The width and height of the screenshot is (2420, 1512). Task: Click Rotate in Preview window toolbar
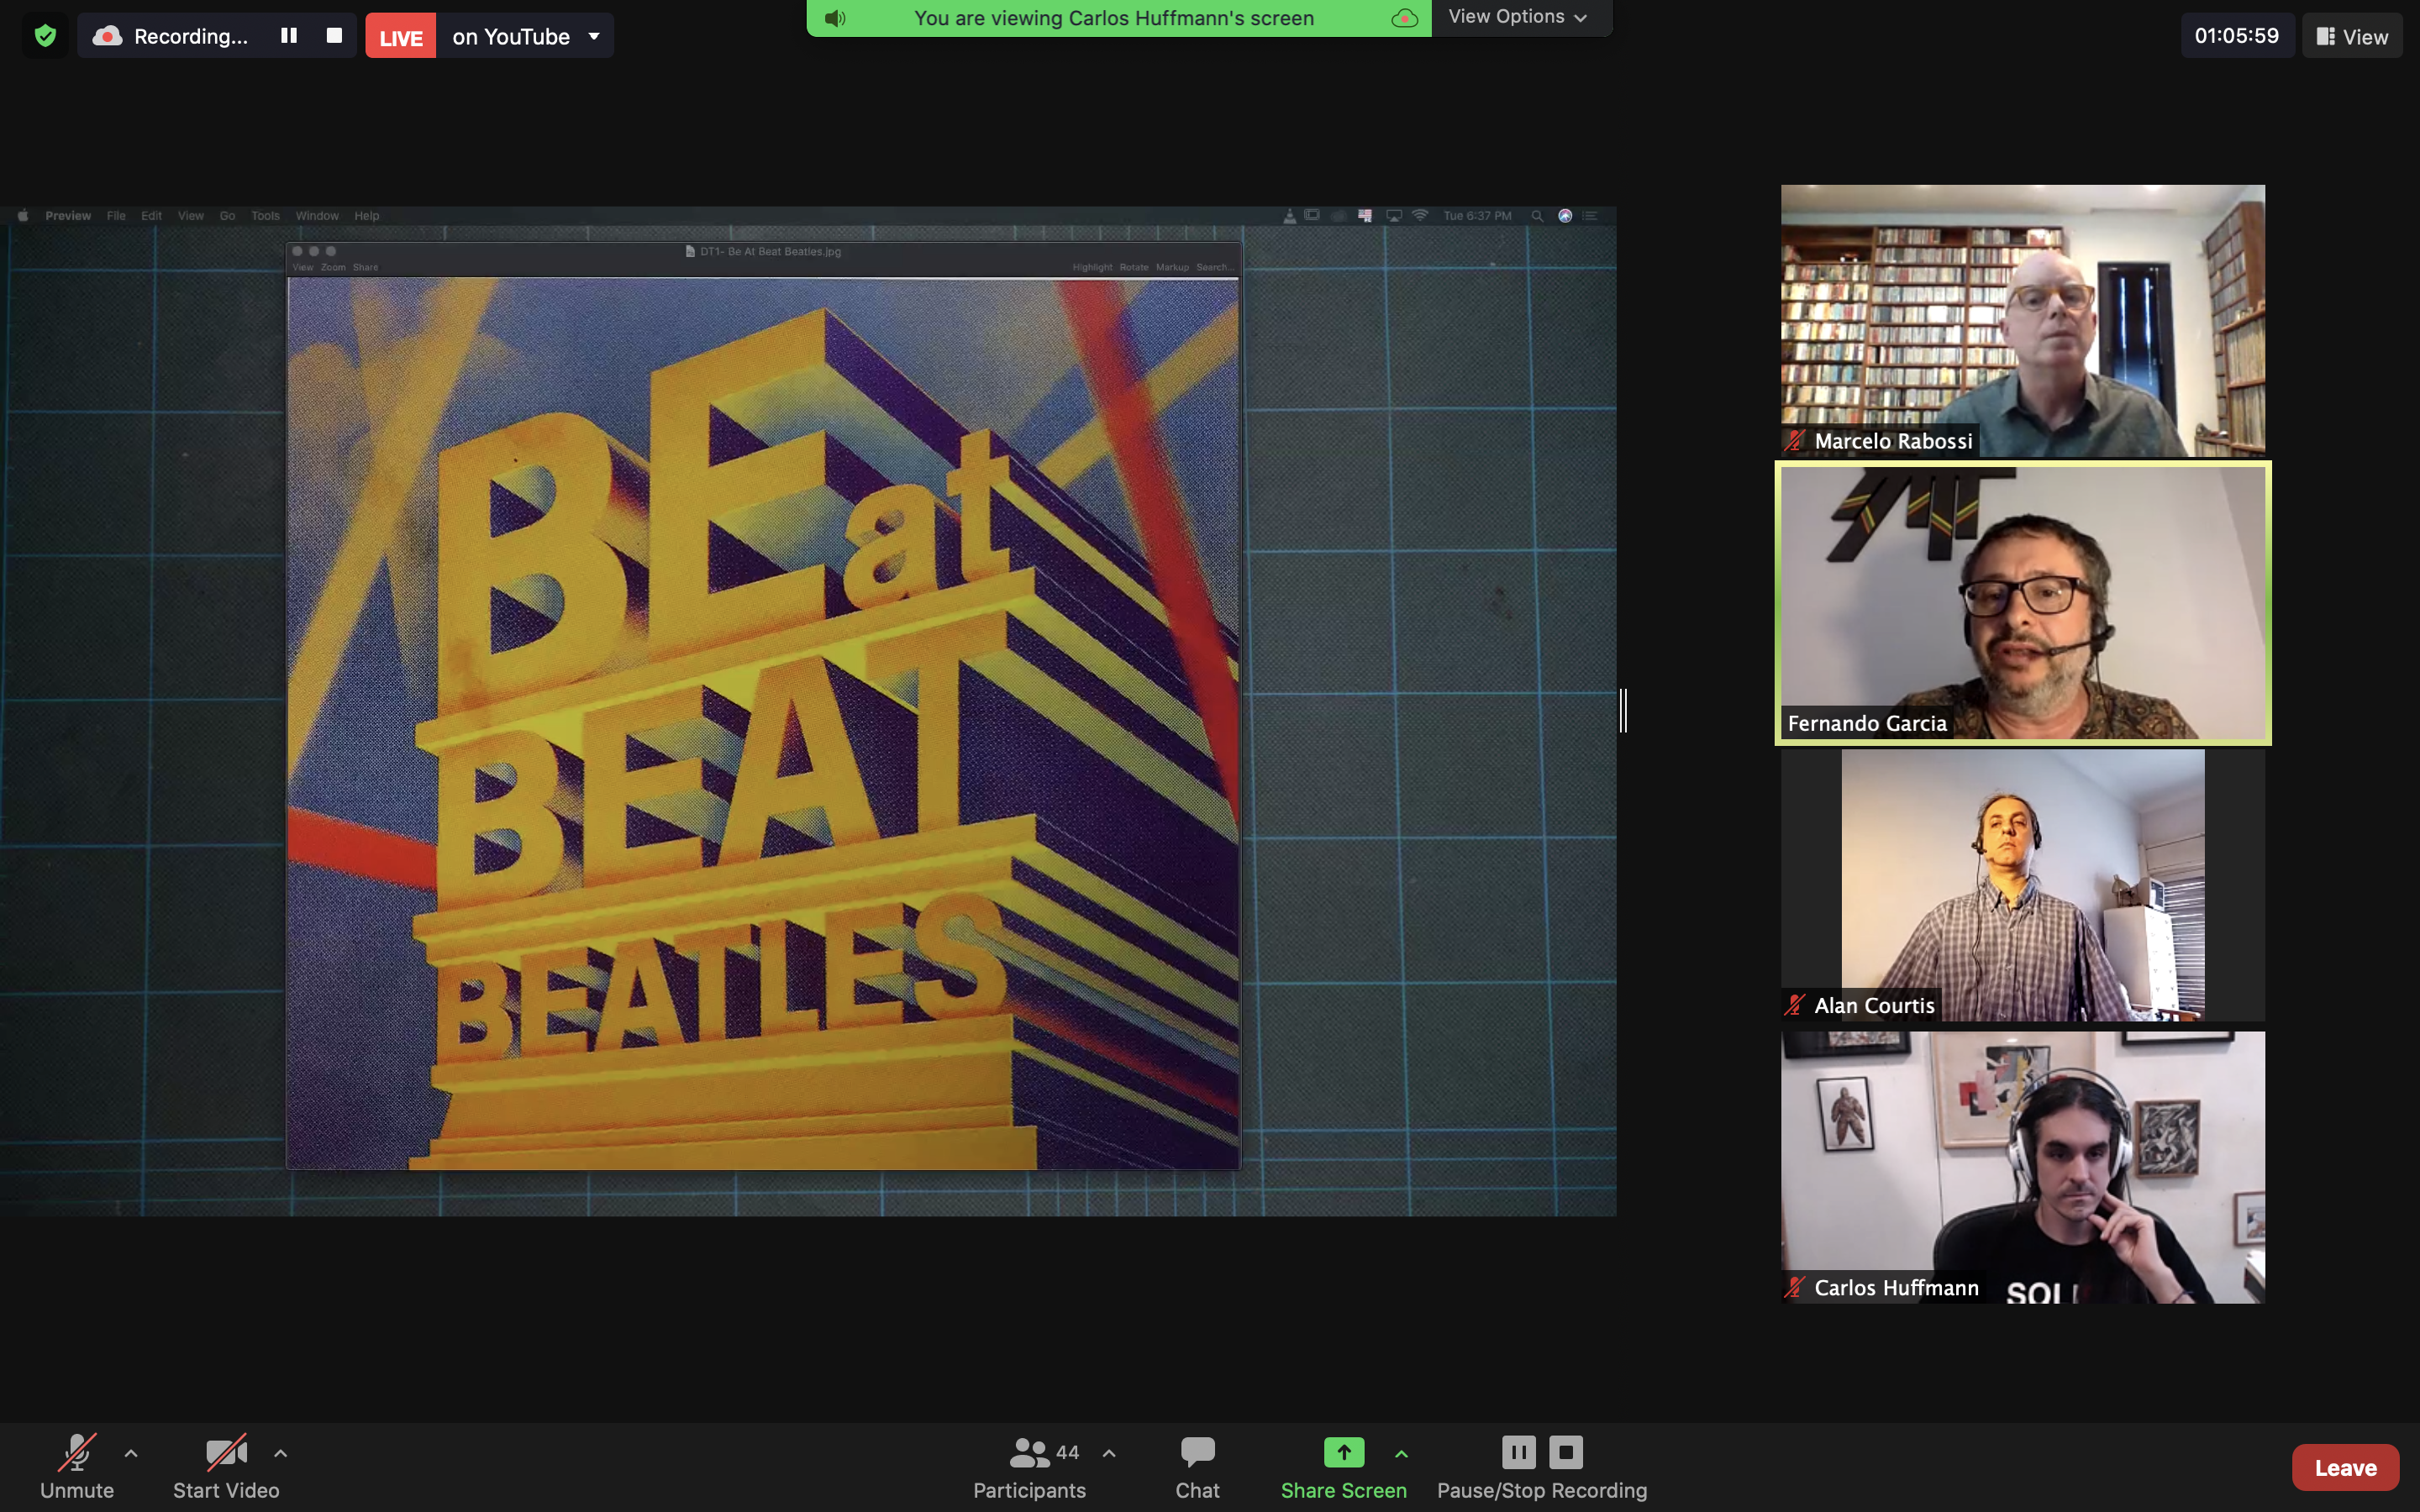coord(1134,267)
